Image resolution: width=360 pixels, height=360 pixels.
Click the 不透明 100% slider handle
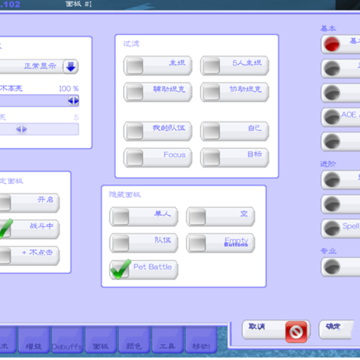pos(73,100)
